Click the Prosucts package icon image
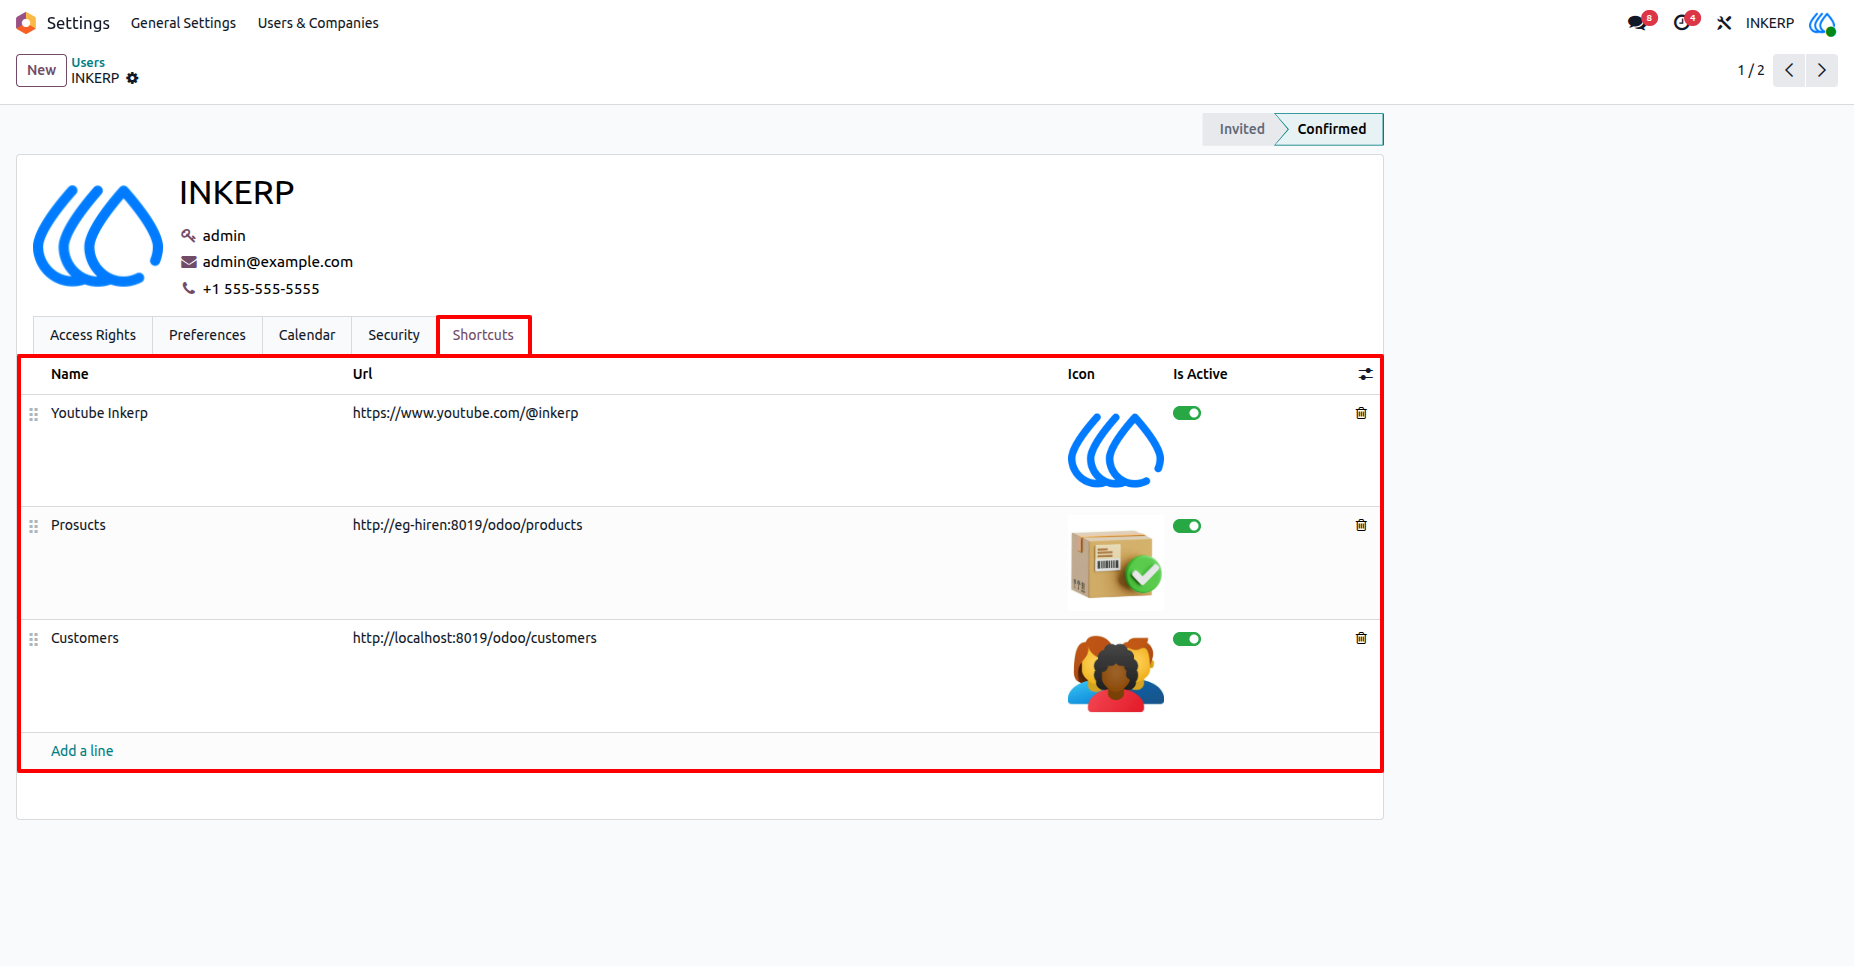 [x=1116, y=564]
